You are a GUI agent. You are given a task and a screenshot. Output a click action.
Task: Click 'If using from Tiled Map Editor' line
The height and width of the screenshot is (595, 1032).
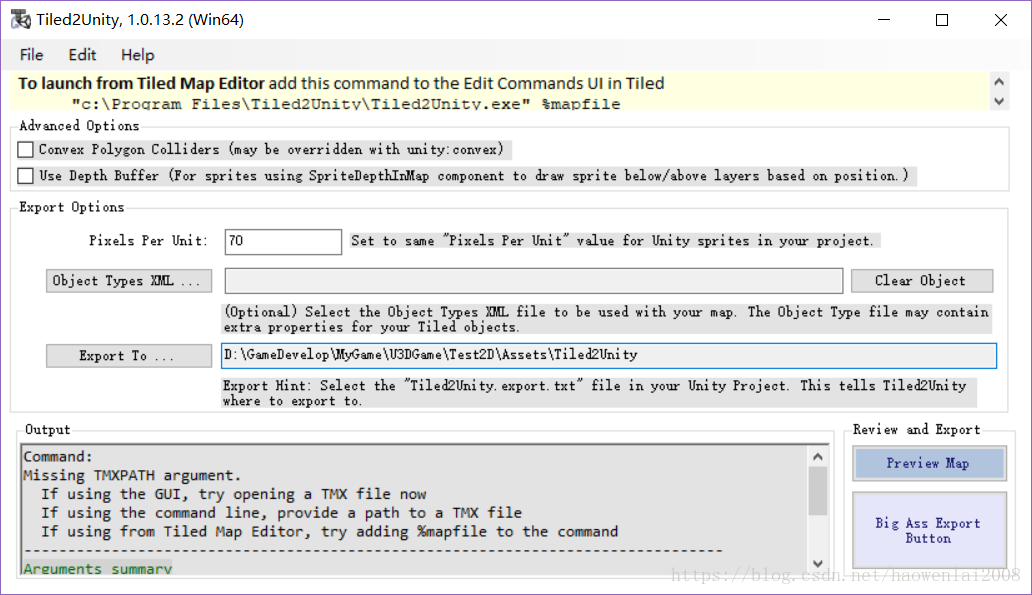coord(329,531)
